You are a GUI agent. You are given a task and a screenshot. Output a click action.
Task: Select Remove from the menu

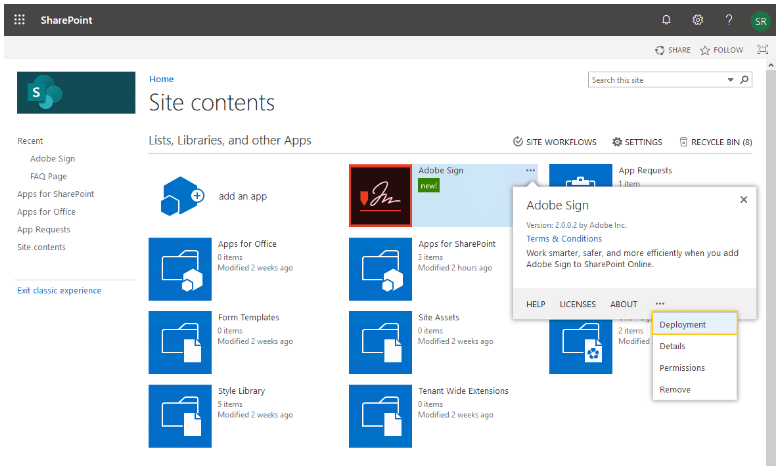pyautogui.click(x=695, y=390)
